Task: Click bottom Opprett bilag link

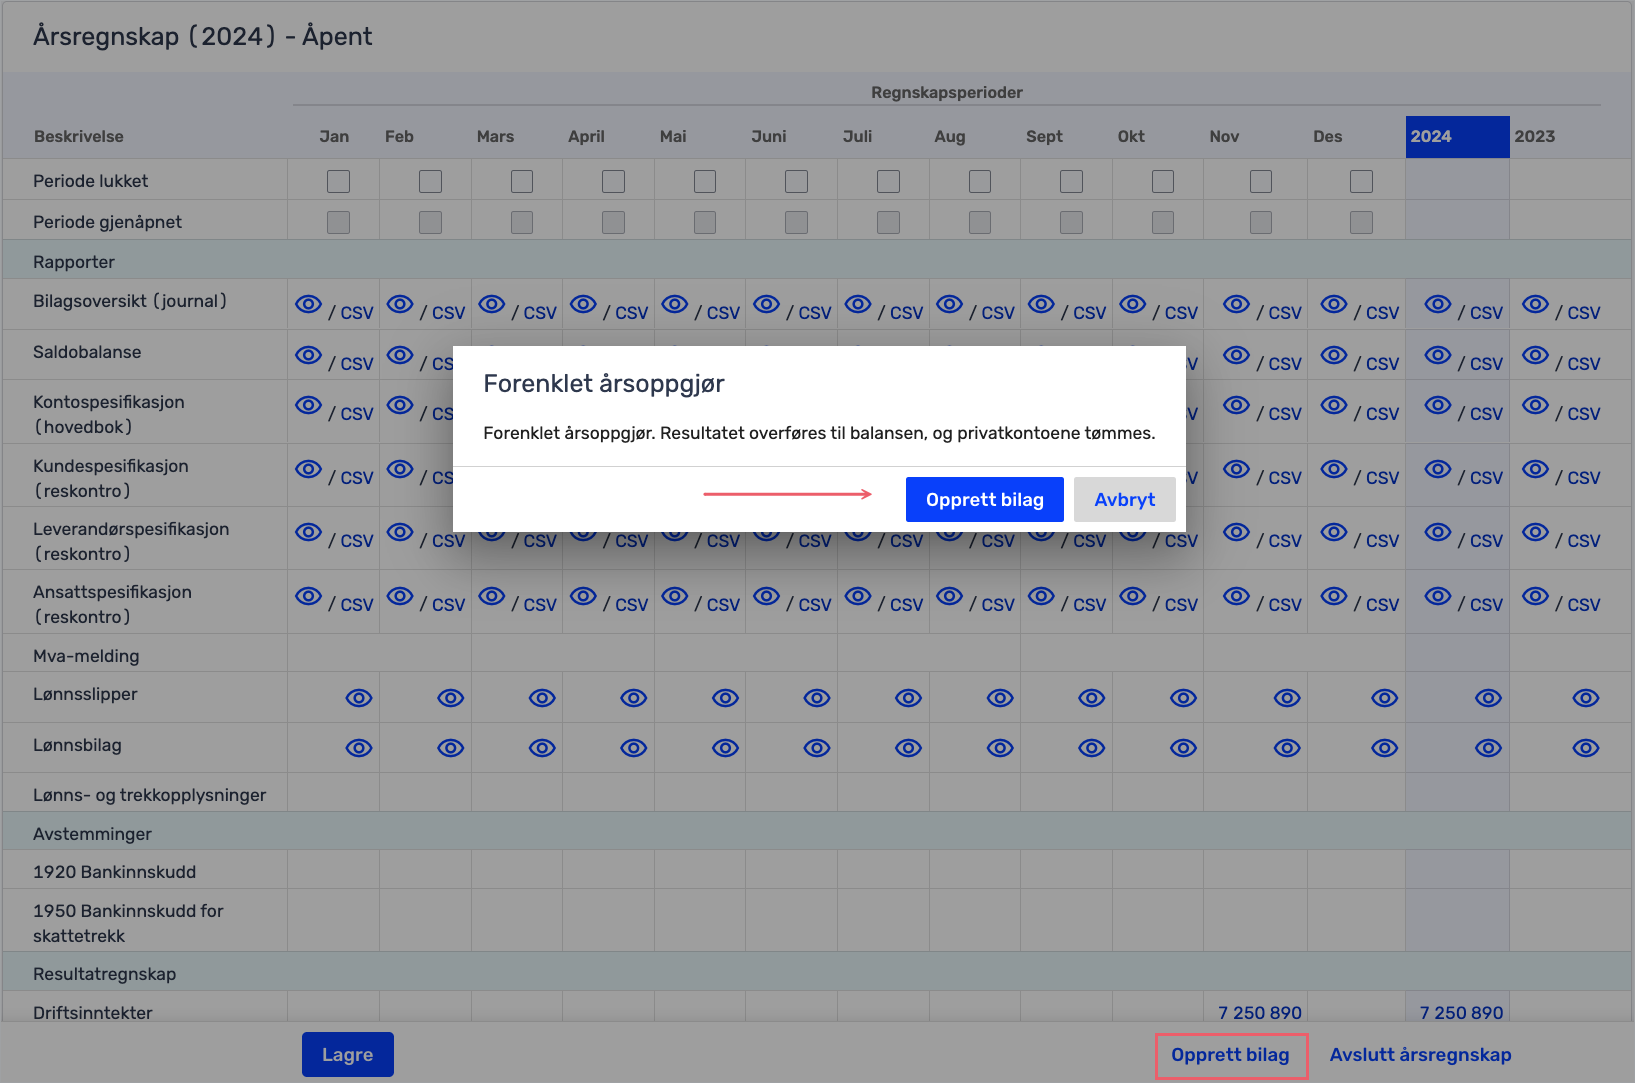Action: coord(1230,1055)
